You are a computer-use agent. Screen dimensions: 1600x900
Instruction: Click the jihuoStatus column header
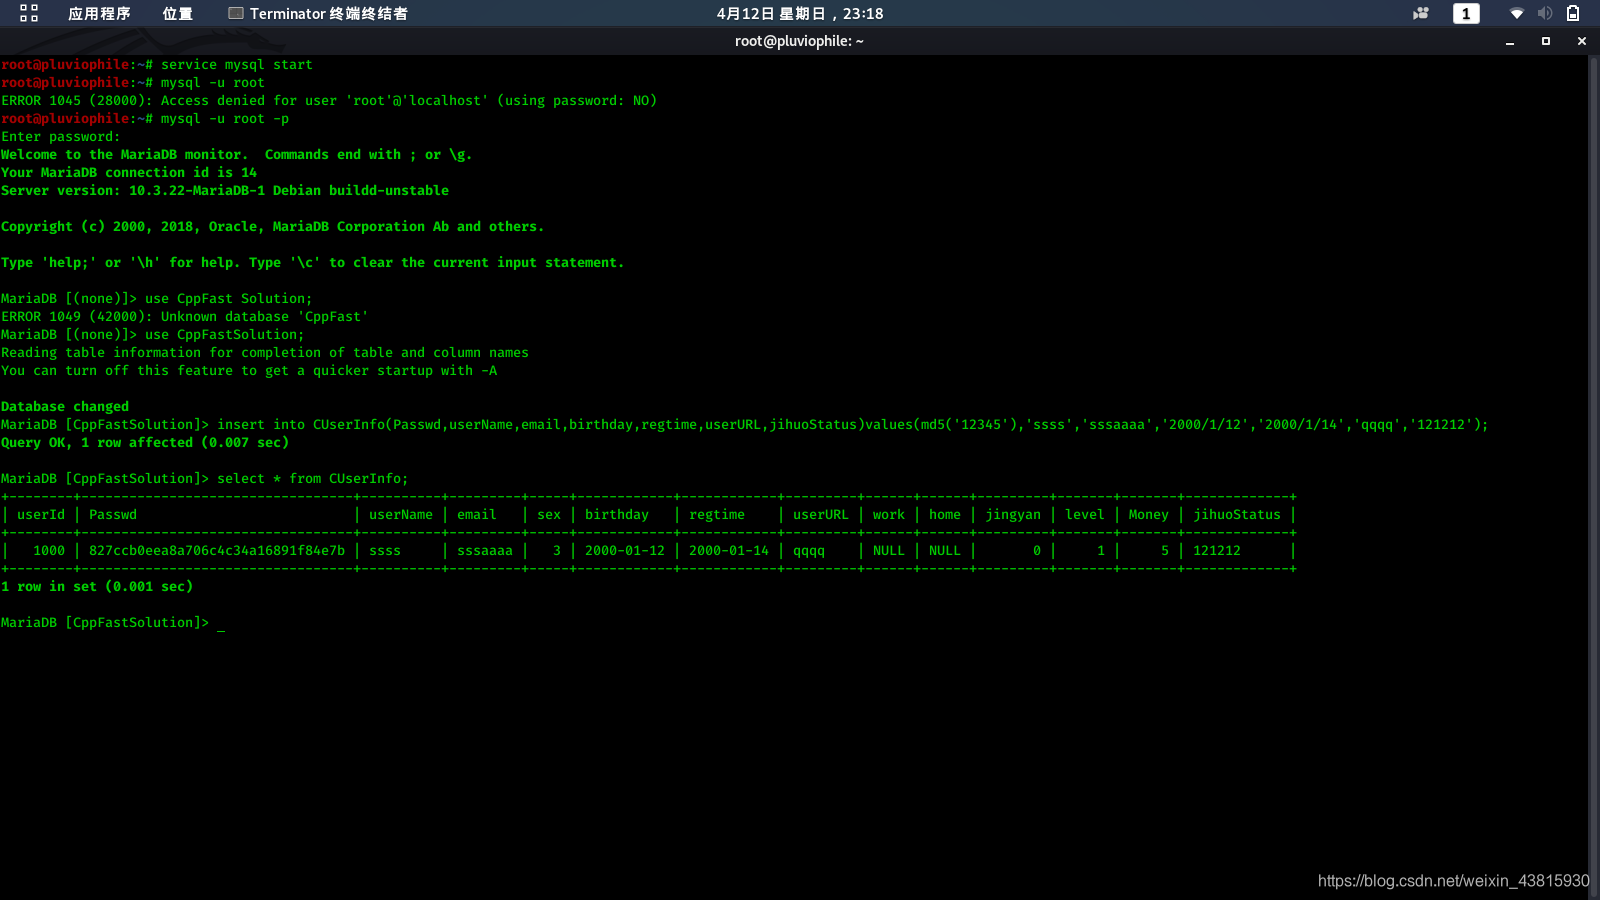coord(1237,515)
